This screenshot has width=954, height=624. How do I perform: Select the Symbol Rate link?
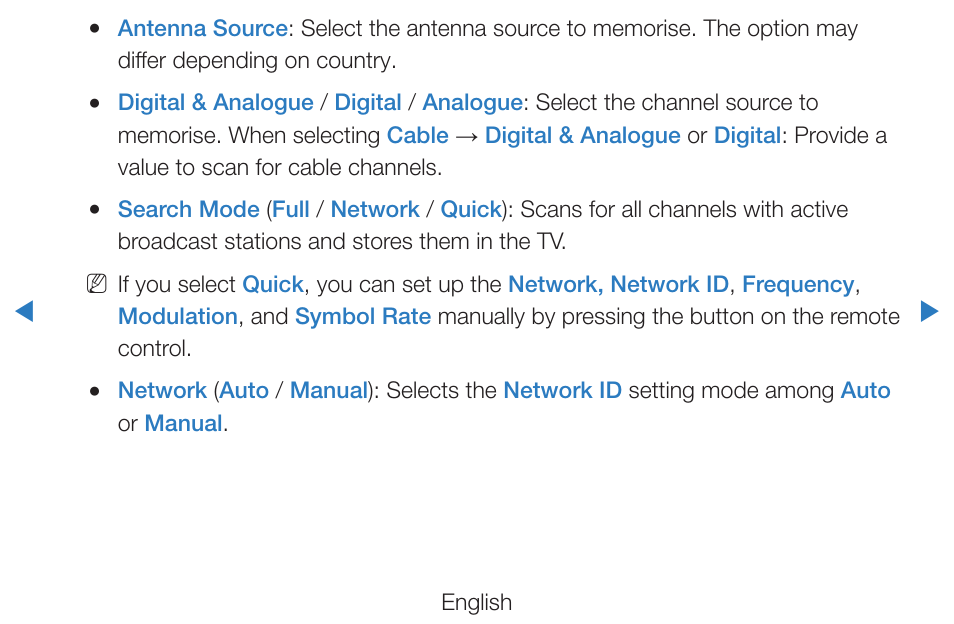click(363, 316)
